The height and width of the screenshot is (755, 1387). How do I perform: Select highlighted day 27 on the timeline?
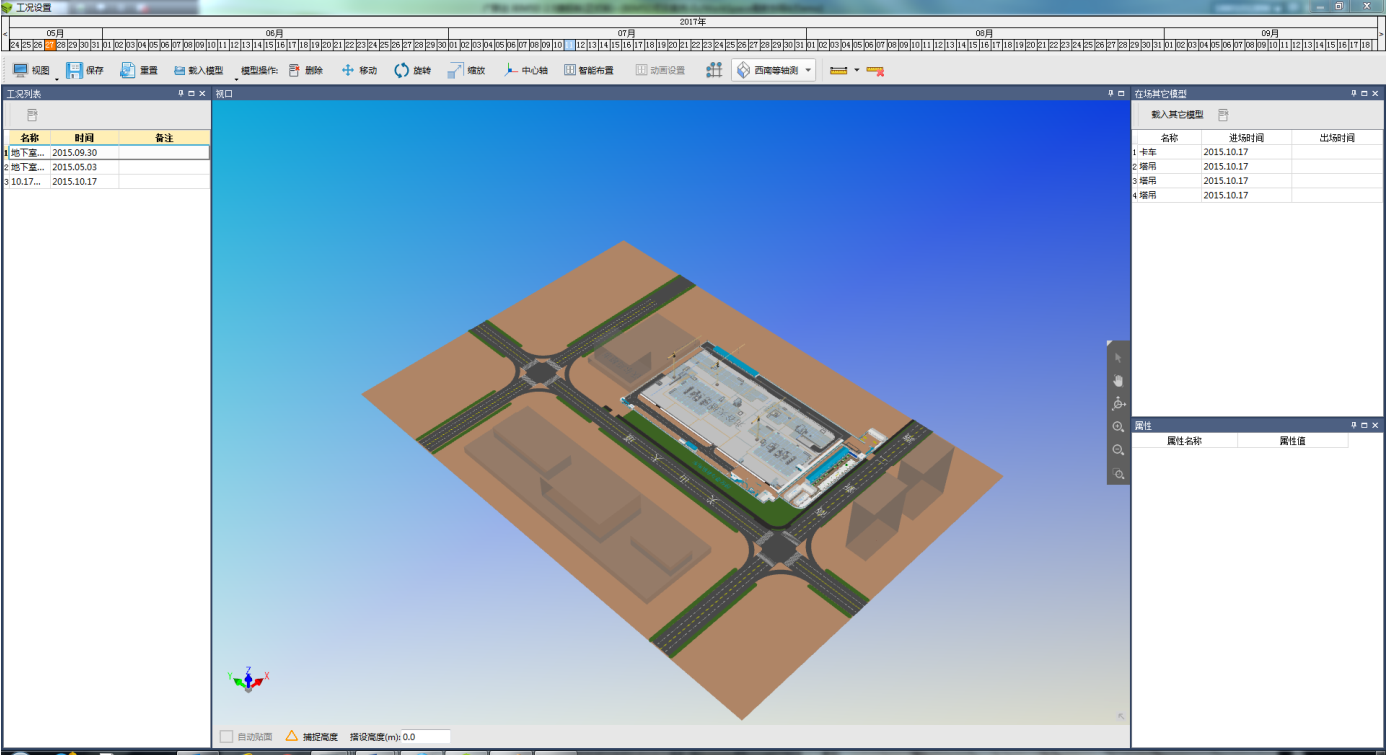point(50,45)
